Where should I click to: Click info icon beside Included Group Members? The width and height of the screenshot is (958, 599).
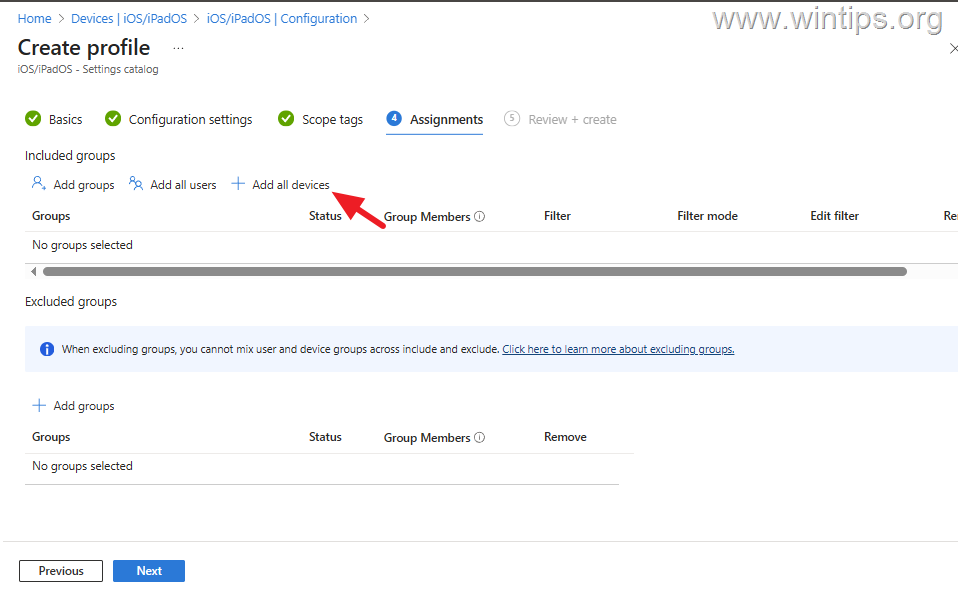[x=479, y=217]
